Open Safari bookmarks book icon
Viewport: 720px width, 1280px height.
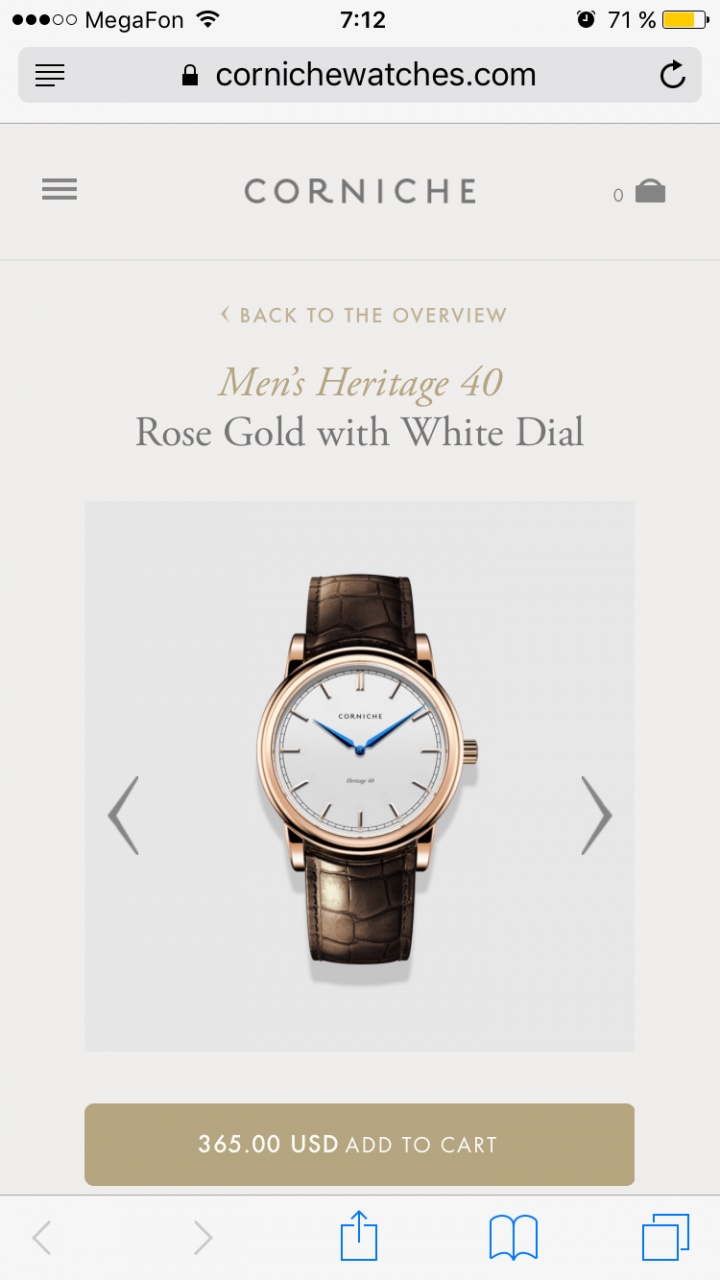pos(513,1238)
